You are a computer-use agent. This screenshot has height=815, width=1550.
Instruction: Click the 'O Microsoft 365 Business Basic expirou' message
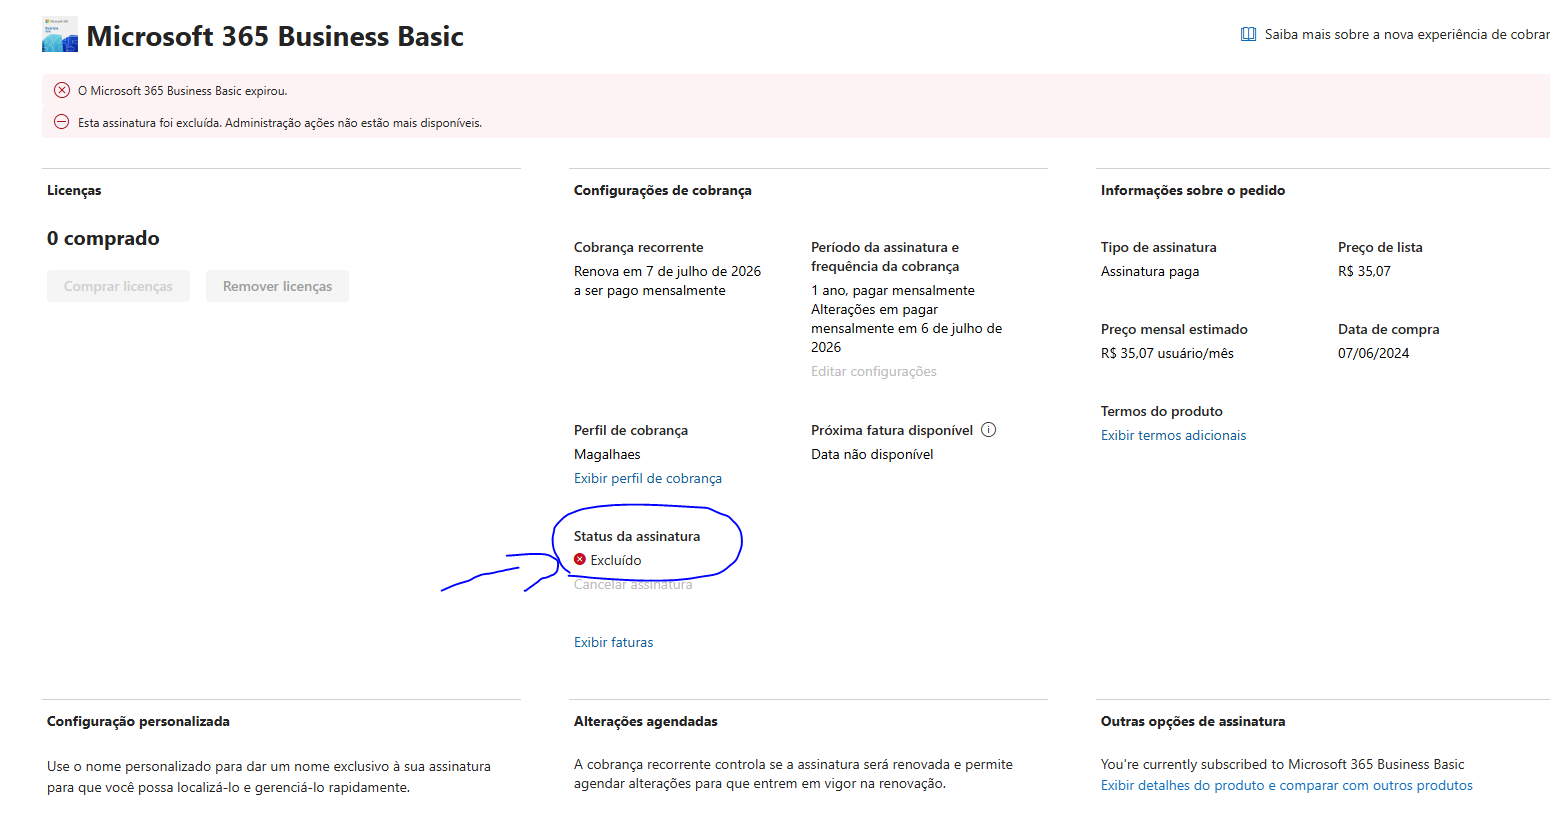(x=183, y=91)
